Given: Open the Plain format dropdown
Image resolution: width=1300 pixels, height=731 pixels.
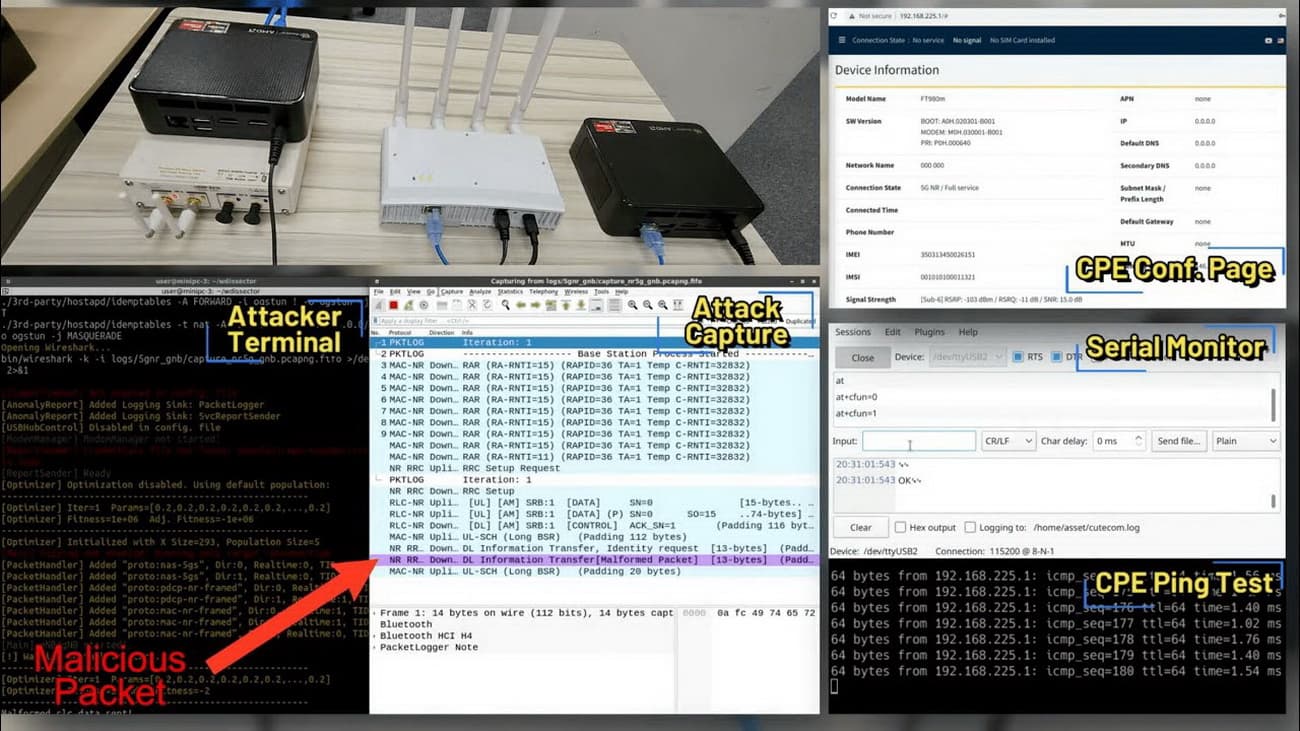Looking at the screenshot, I should click(x=1245, y=441).
